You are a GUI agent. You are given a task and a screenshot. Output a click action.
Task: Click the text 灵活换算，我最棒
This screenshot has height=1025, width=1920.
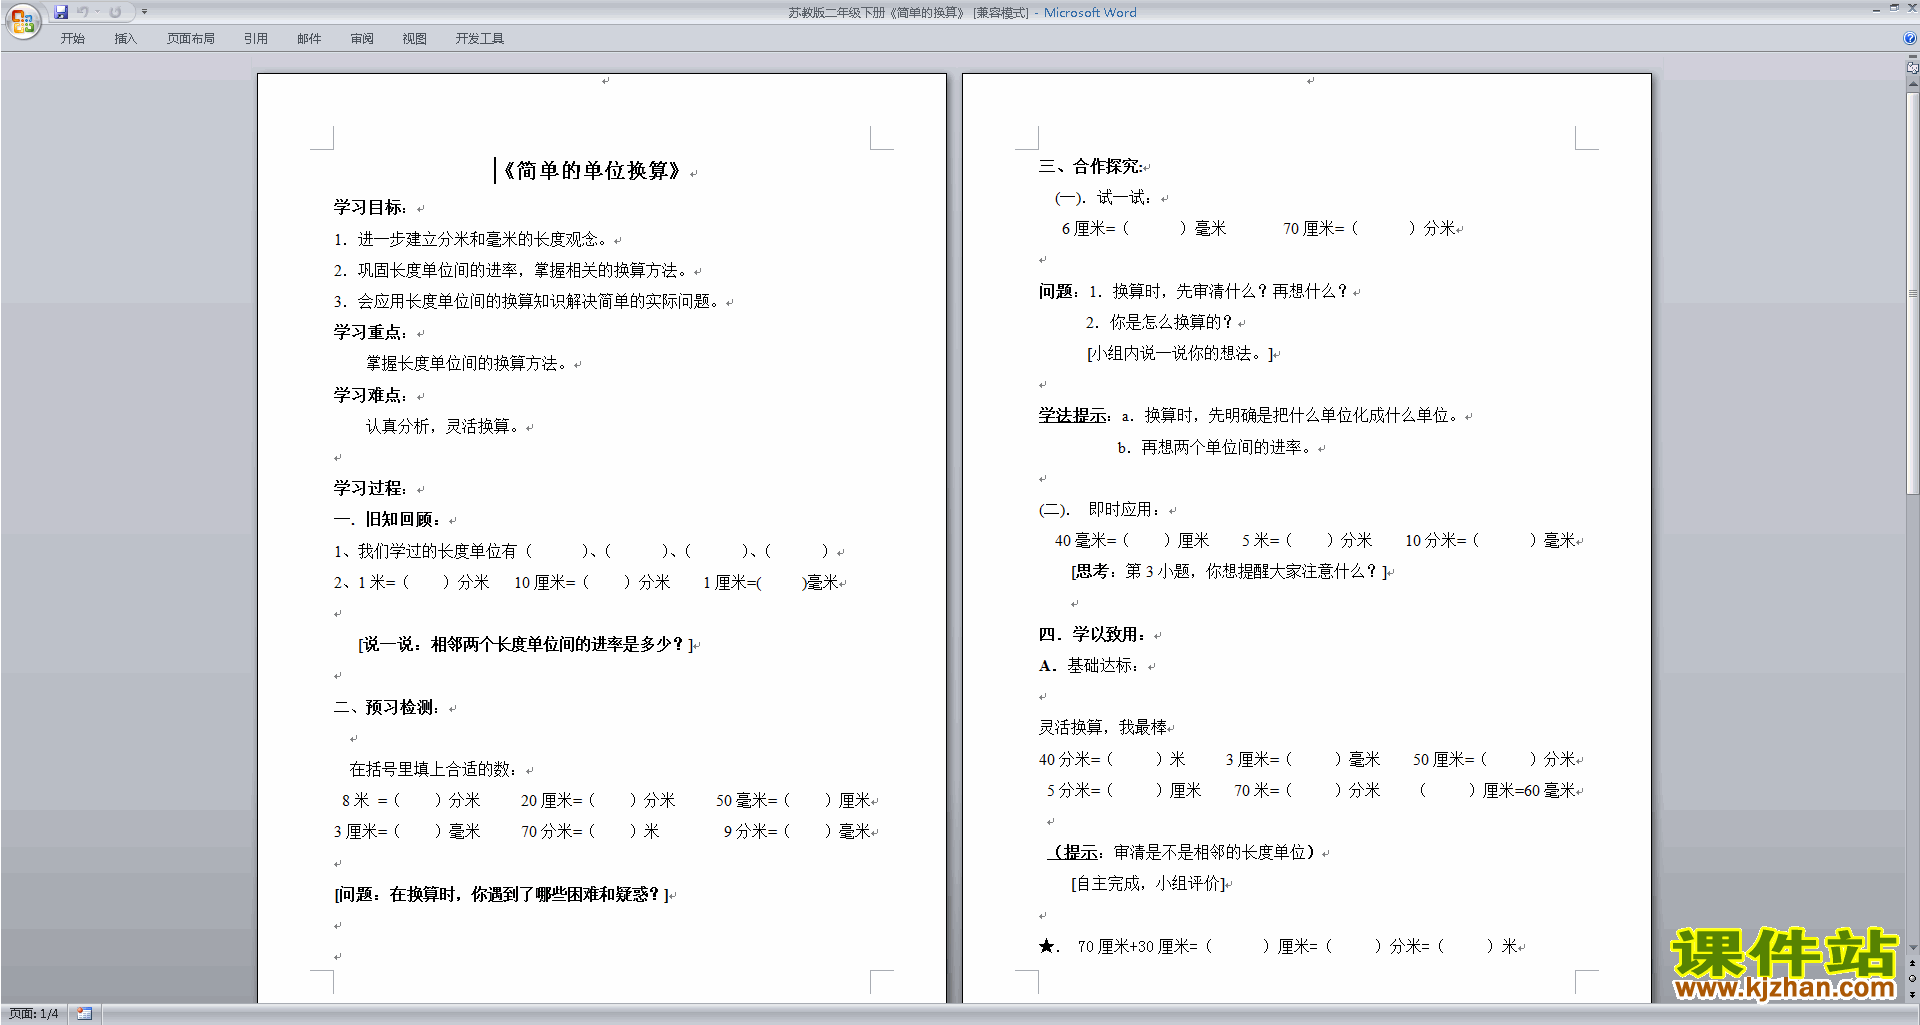click(x=1104, y=727)
